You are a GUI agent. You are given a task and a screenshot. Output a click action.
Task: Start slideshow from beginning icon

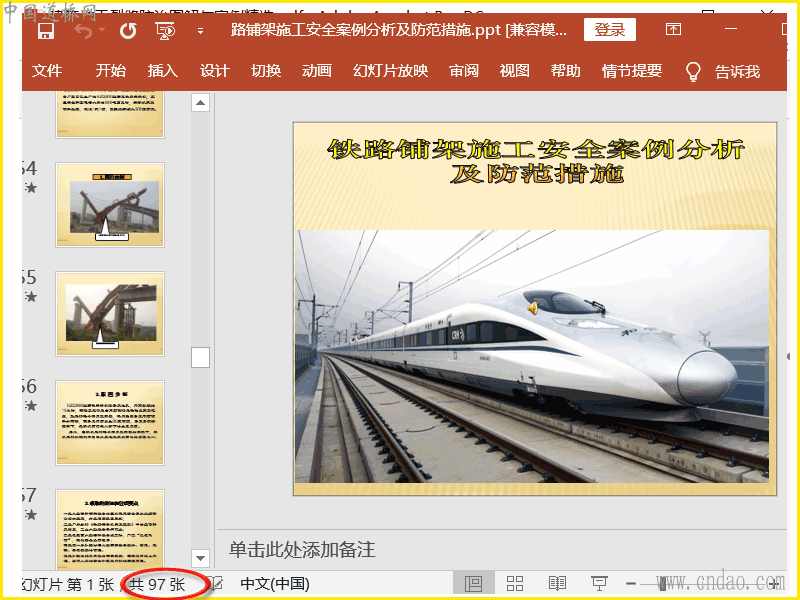coord(165,31)
